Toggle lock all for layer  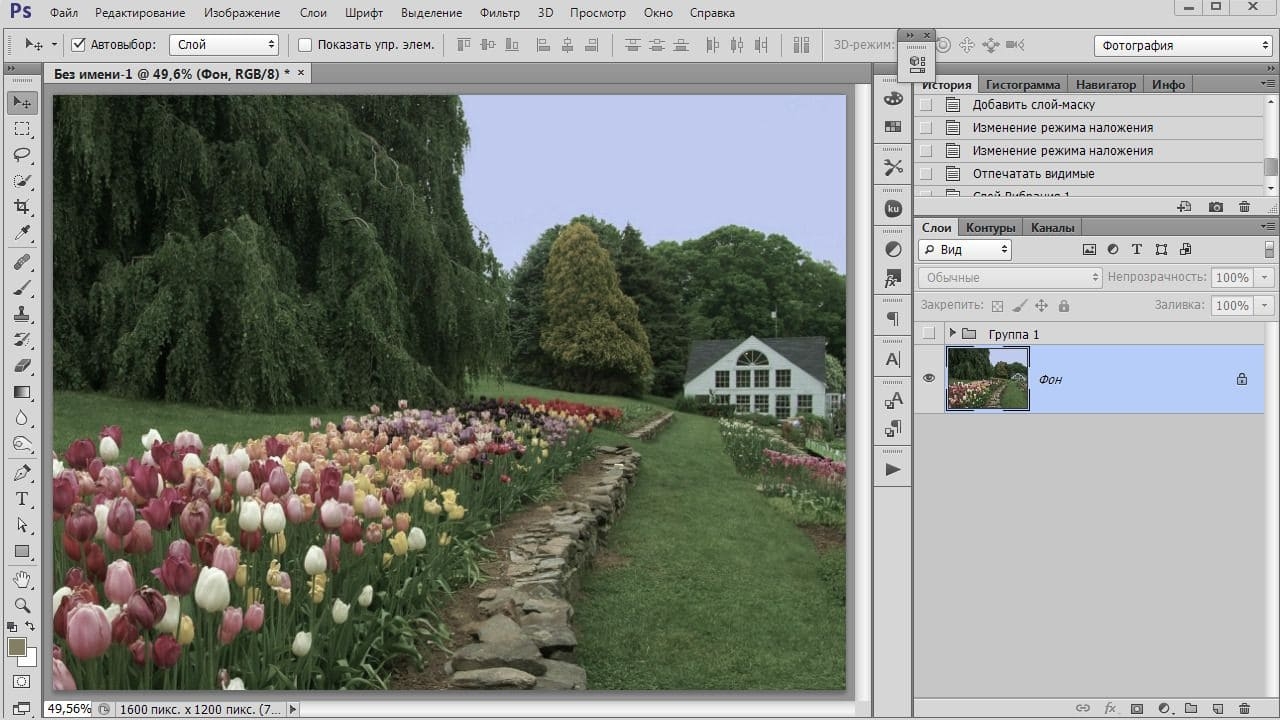(1064, 306)
